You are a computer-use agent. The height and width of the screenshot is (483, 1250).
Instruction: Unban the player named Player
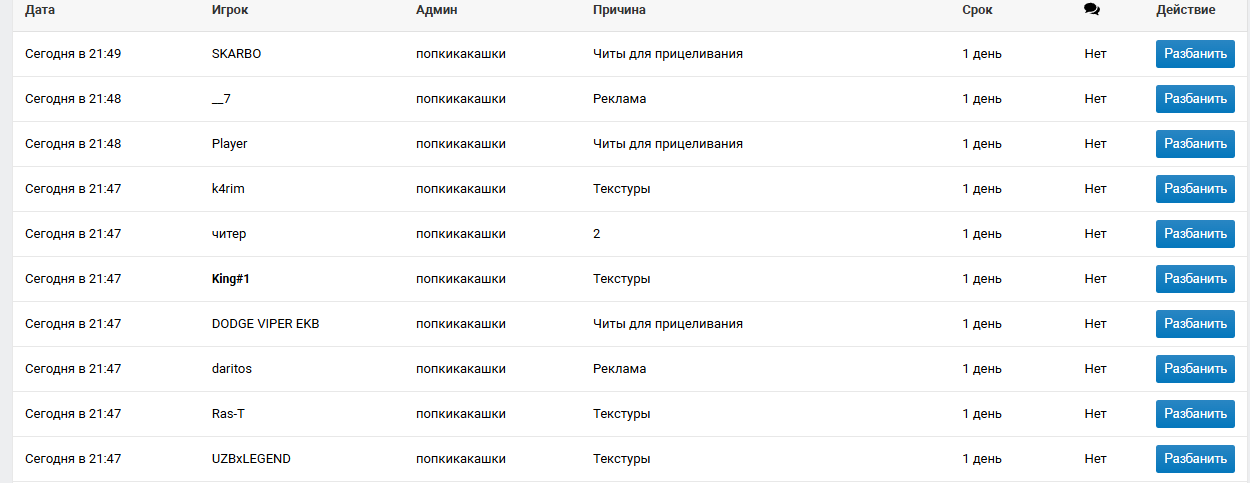[1195, 144]
